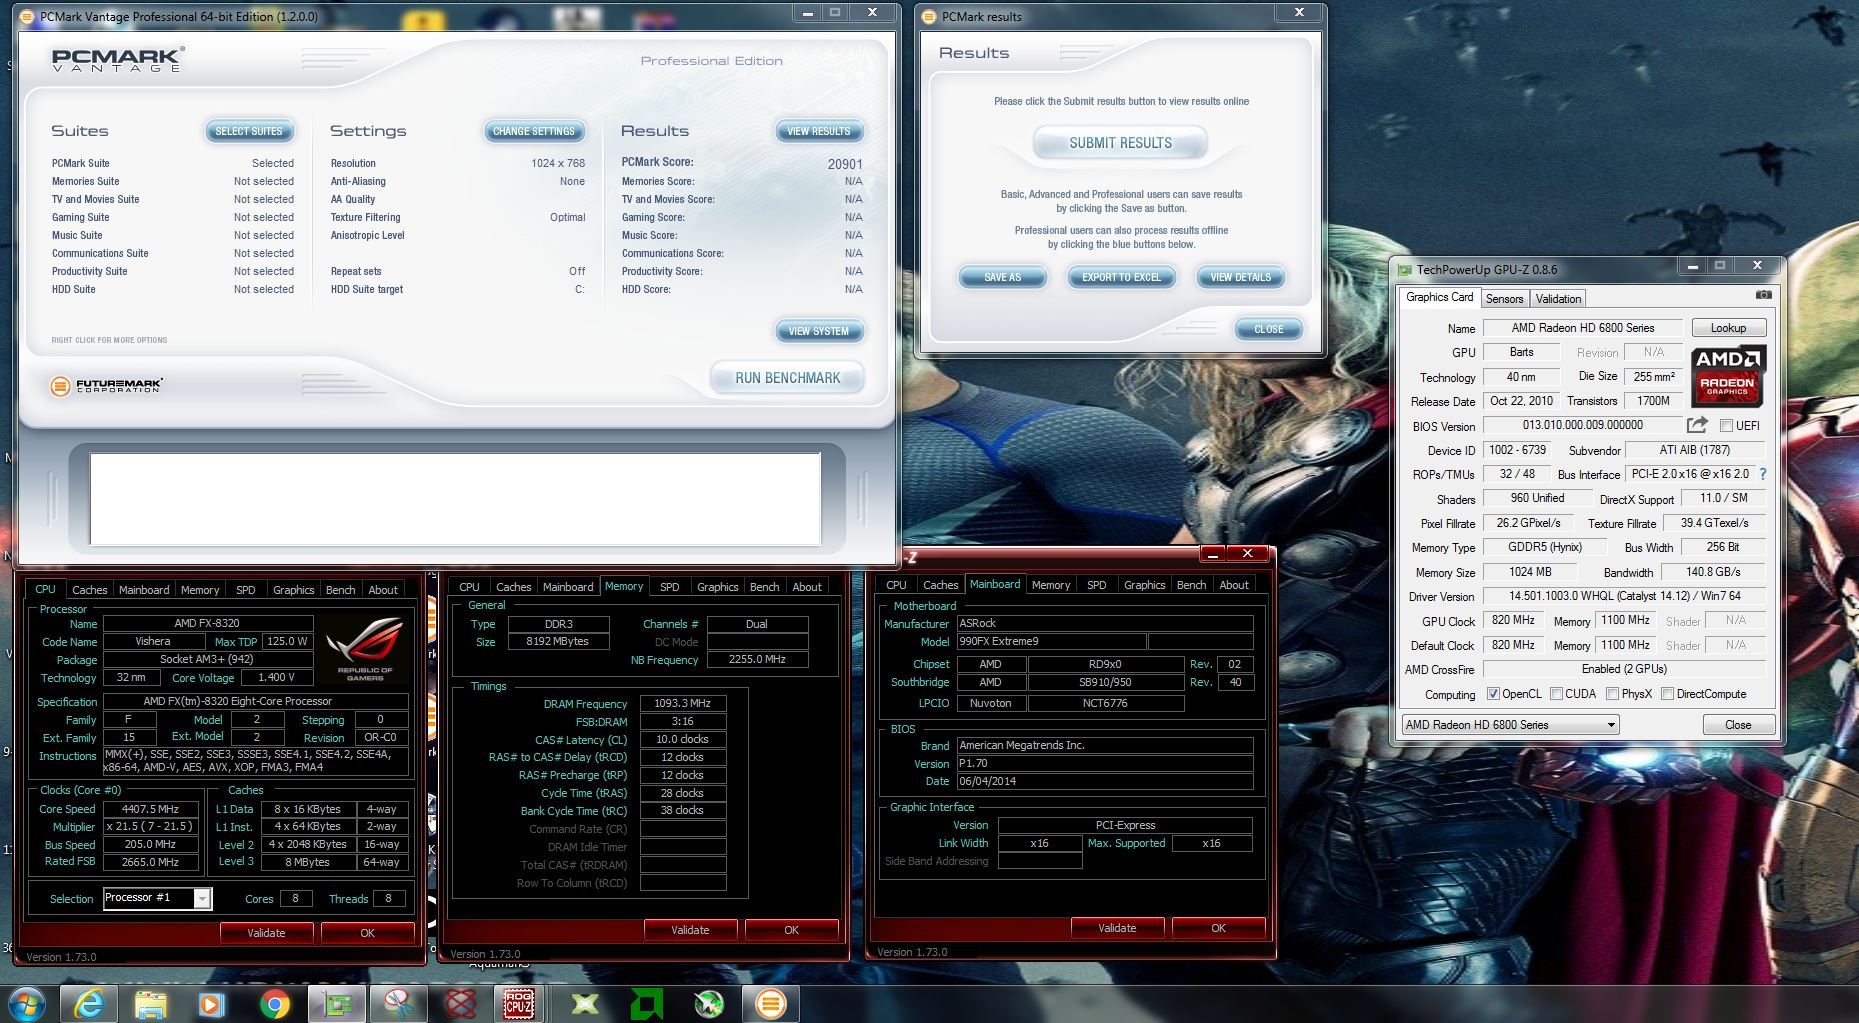This screenshot has width=1859, height=1023.
Task: Toggle the UEFI checkbox in GPU-Z
Action: 1726,426
